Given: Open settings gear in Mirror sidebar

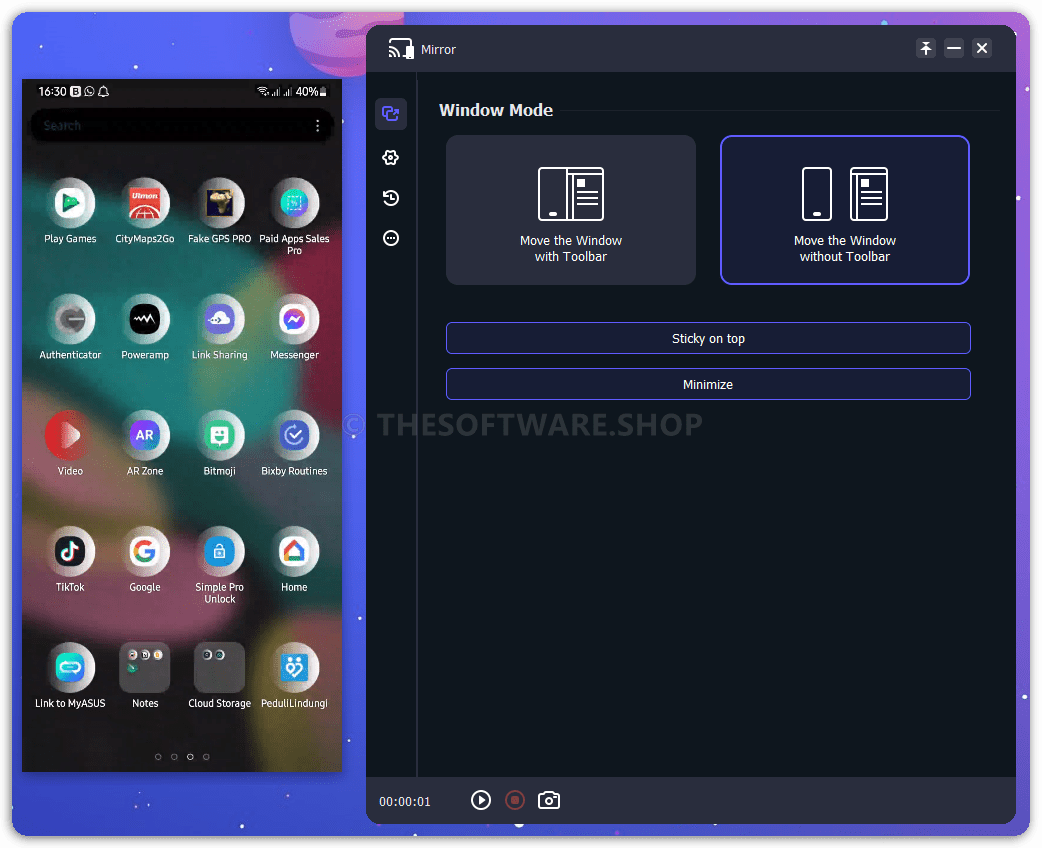Looking at the screenshot, I should (391, 158).
